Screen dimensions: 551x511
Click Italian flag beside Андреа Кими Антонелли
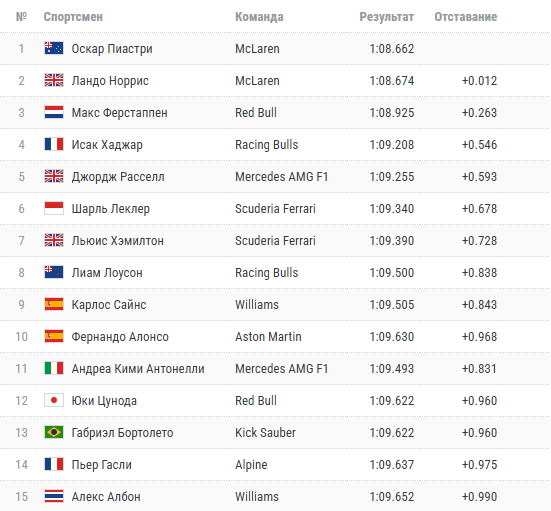pyautogui.click(x=54, y=368)
